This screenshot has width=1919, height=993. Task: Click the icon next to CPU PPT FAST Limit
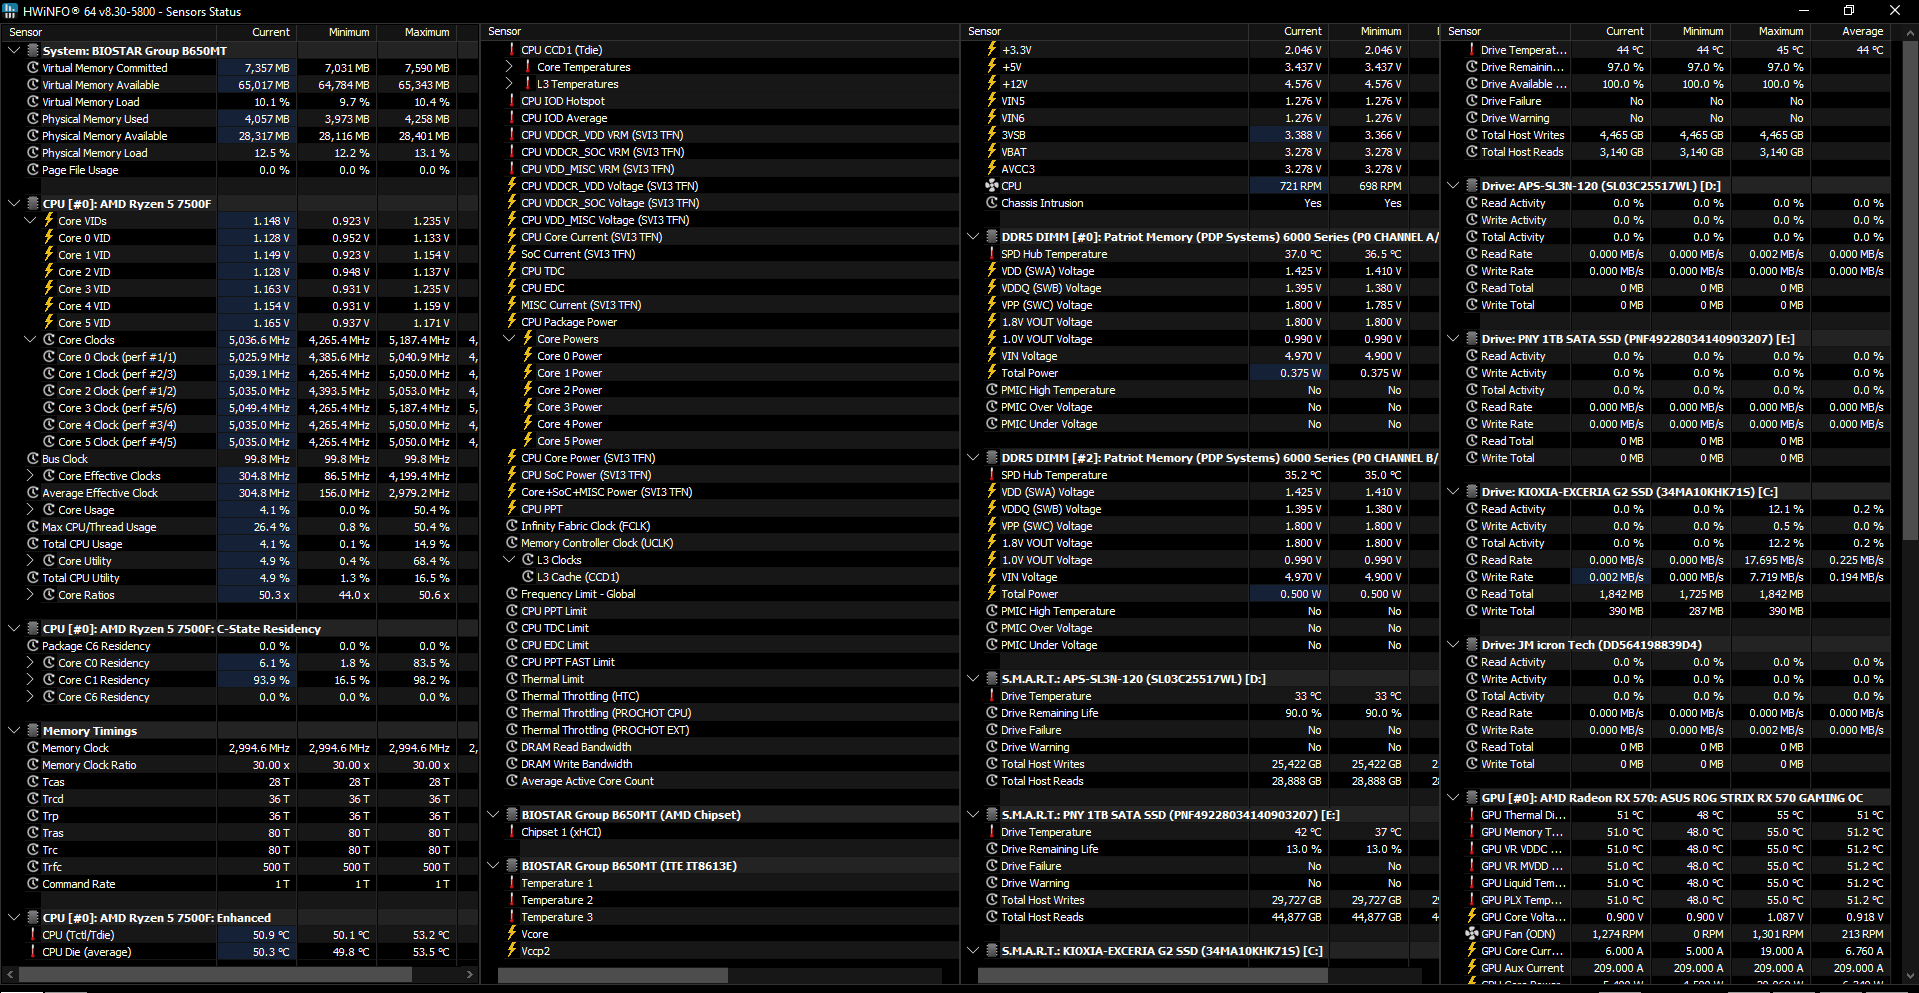(x=512, y=662)
